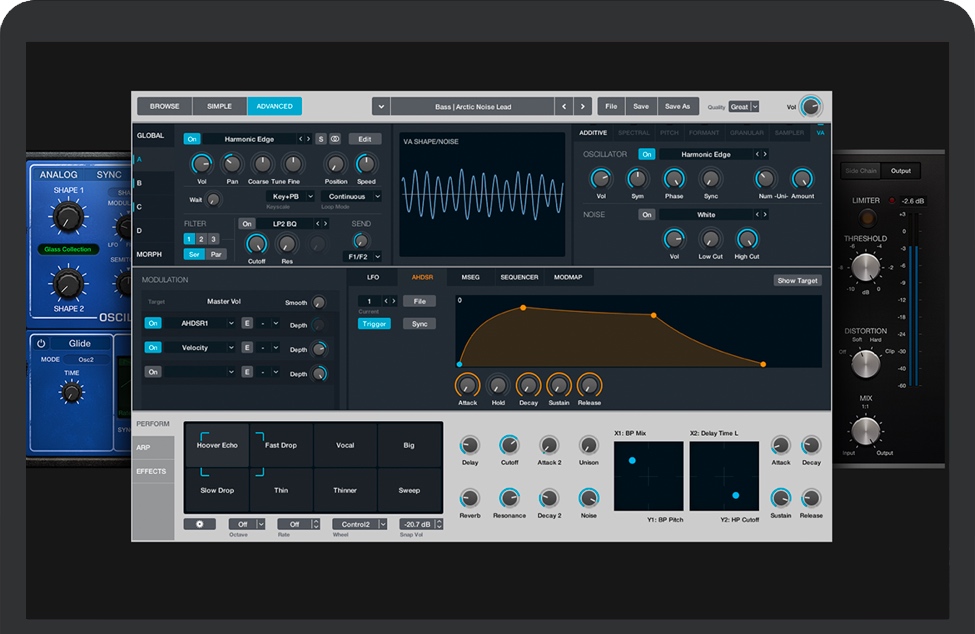Click the E button in the AHDSR1 row
The height and width of the screenshot is (634, 975).
click(x=246, y=323)
